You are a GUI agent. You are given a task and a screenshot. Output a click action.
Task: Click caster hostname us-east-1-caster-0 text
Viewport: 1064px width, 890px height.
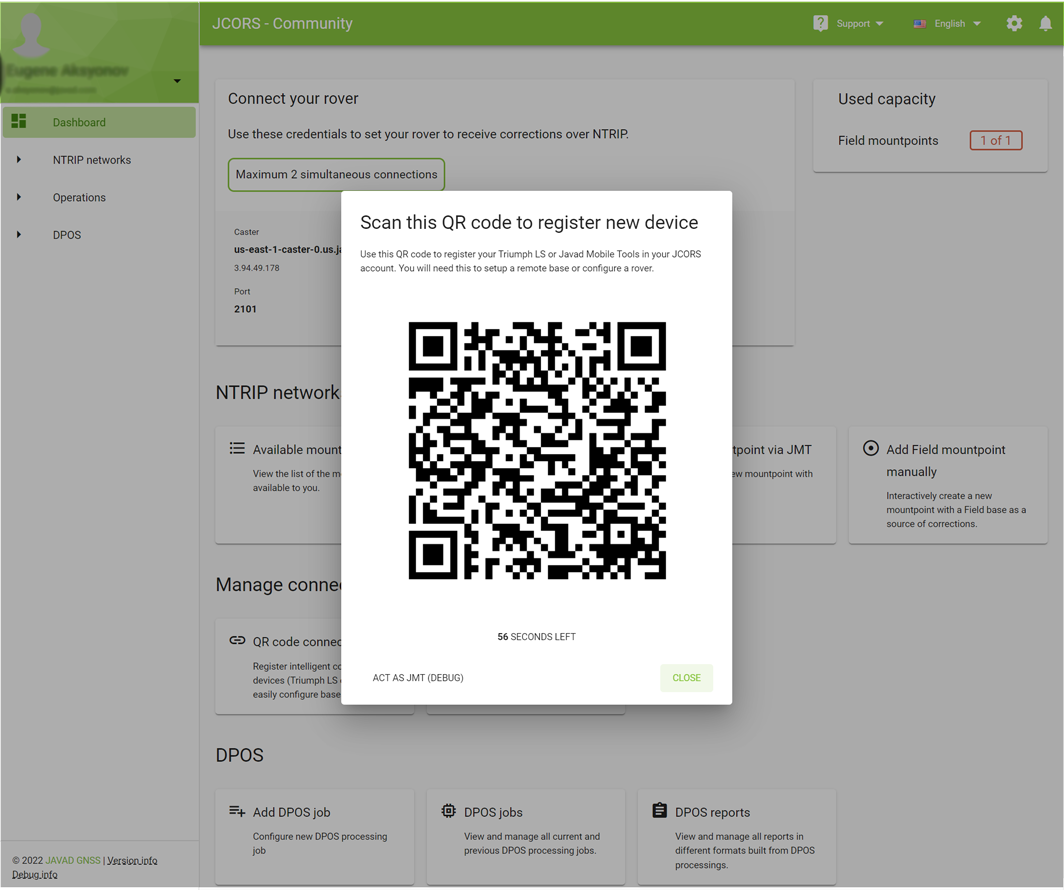288,250
